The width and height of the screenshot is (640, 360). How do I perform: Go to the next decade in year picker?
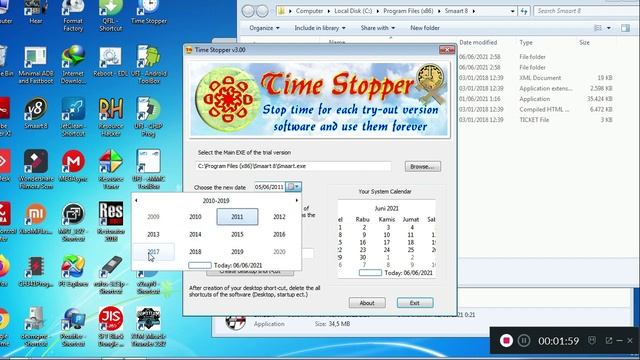tap(297, 200)
